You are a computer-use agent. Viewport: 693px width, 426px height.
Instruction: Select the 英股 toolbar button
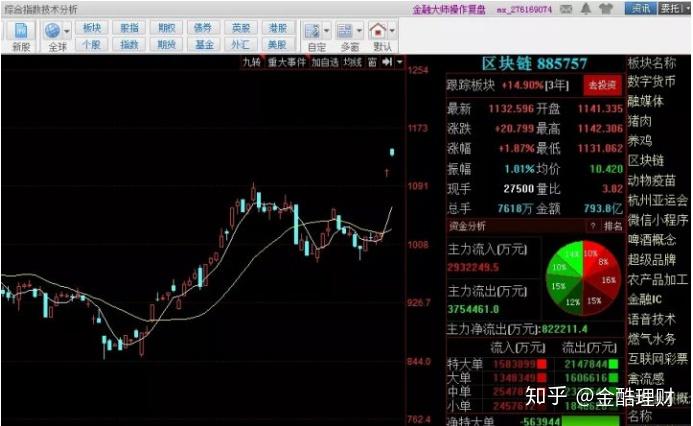[241, 28]
